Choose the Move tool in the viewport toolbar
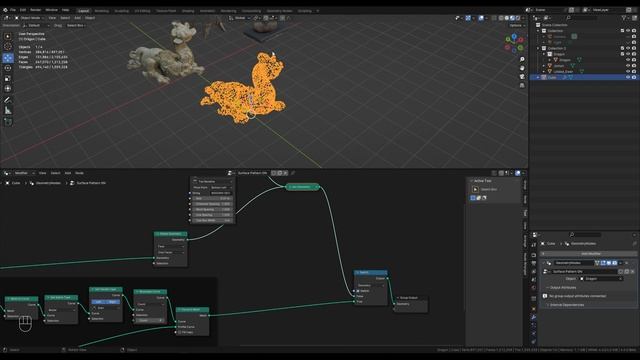The height and width of the screenshot is (360, 640). (x=8, y=58)
